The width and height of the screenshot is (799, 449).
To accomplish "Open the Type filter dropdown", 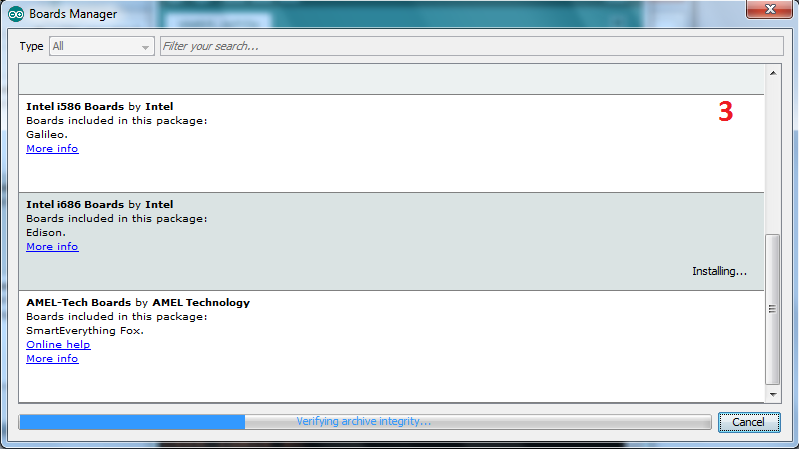I will tap(102, 46).
